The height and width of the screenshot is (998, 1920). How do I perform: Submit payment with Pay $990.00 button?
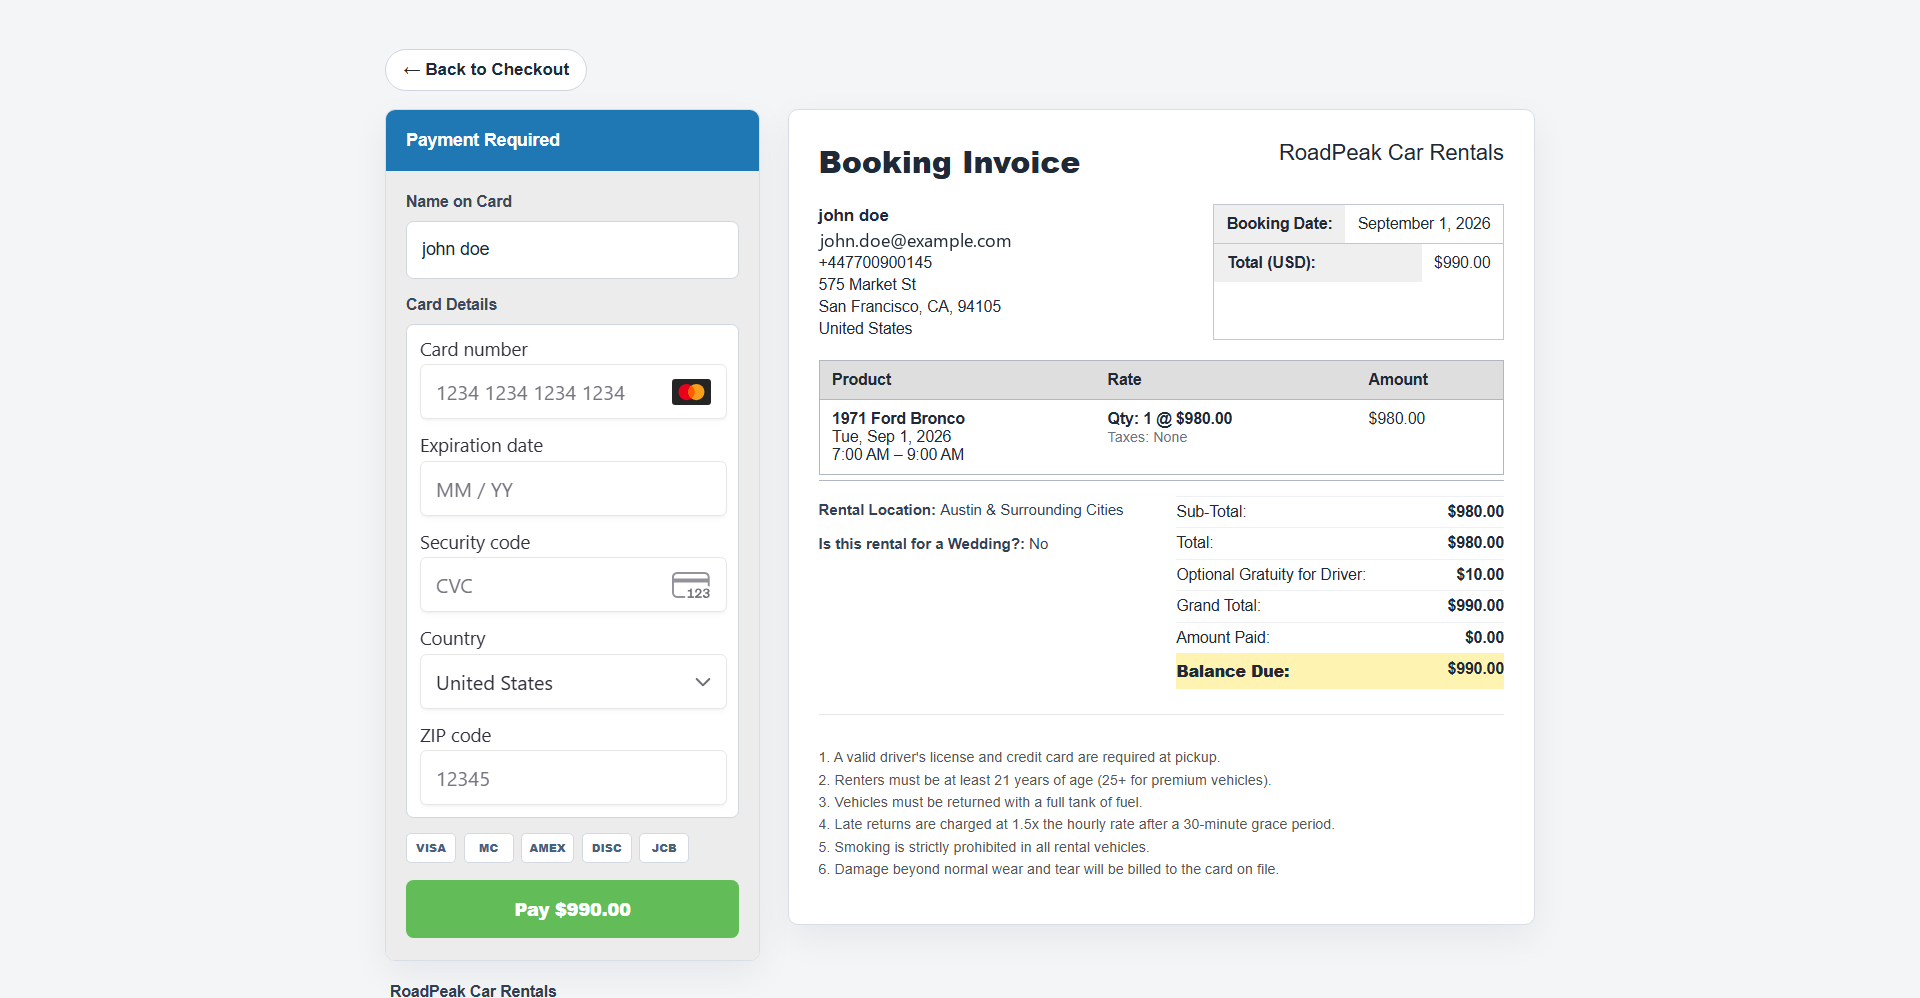572,909
